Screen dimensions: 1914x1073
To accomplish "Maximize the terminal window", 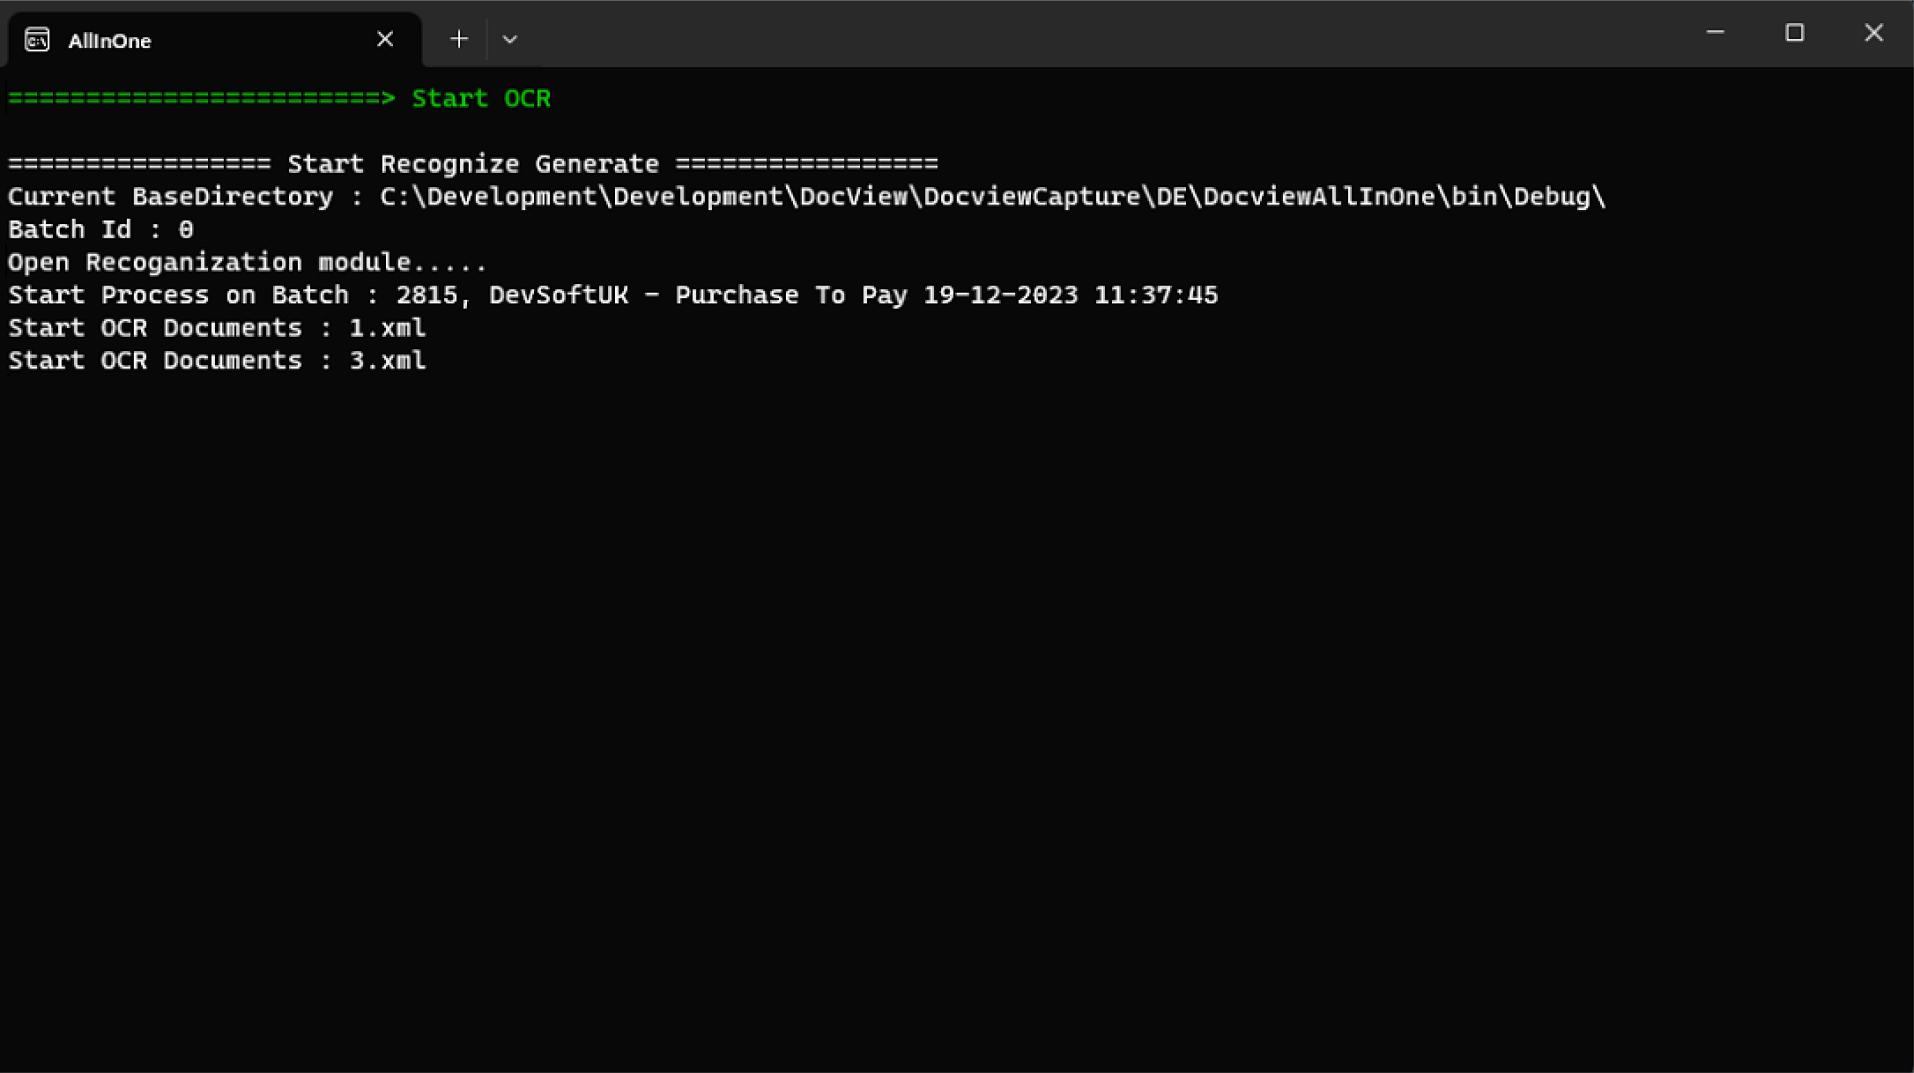I will (x=1794, y=33).
